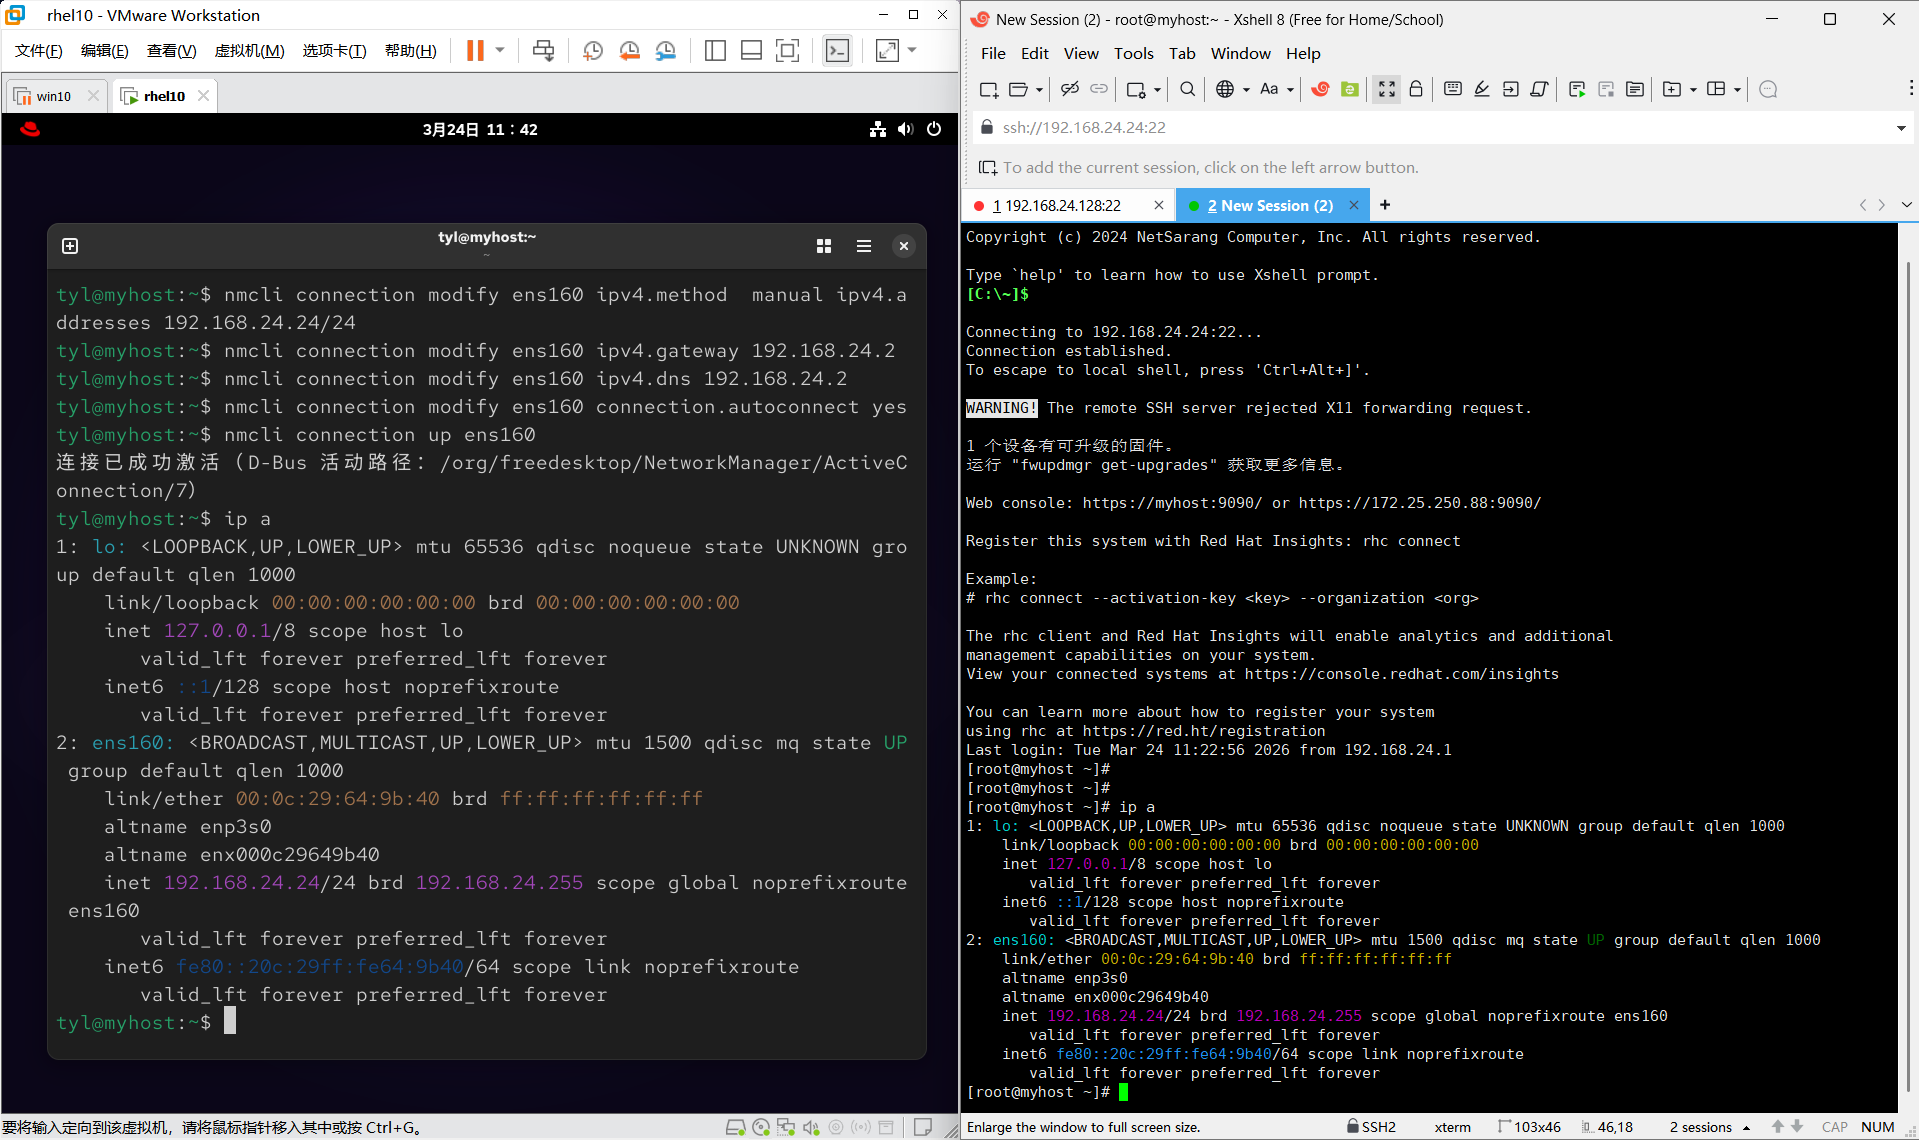Click the Xshell terminal vertical scrollbar
1919x1140 pixels.
[1907, 675]
